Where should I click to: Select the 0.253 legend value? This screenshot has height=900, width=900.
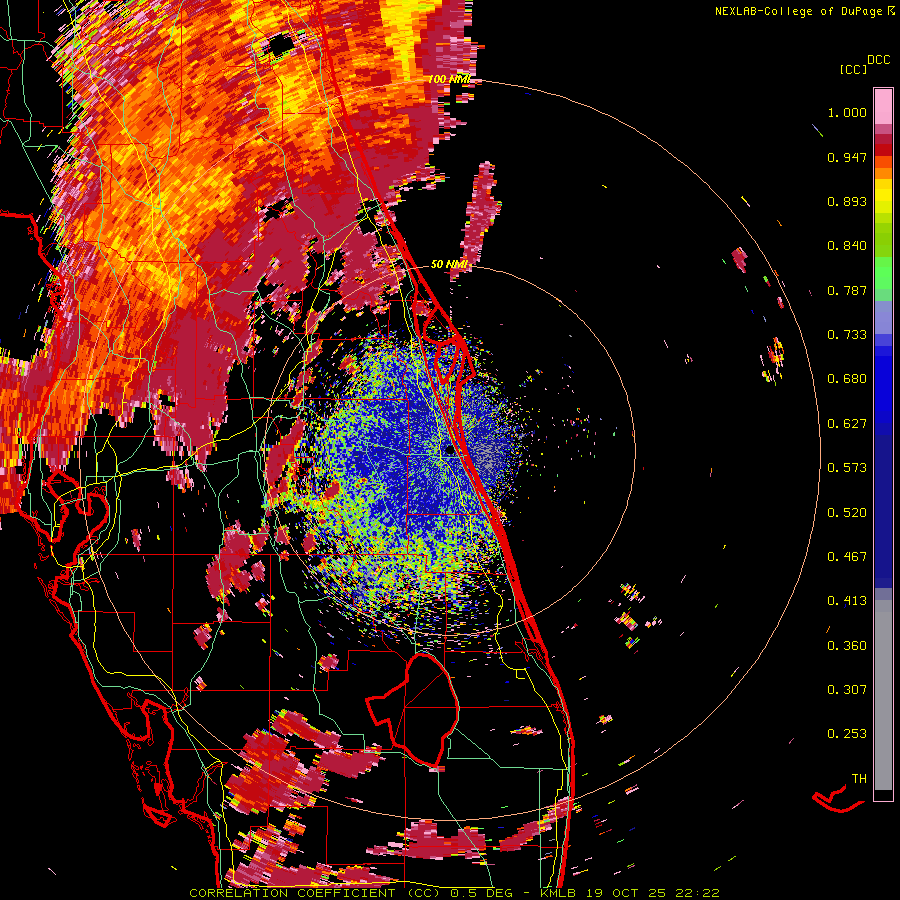(847, 734)
